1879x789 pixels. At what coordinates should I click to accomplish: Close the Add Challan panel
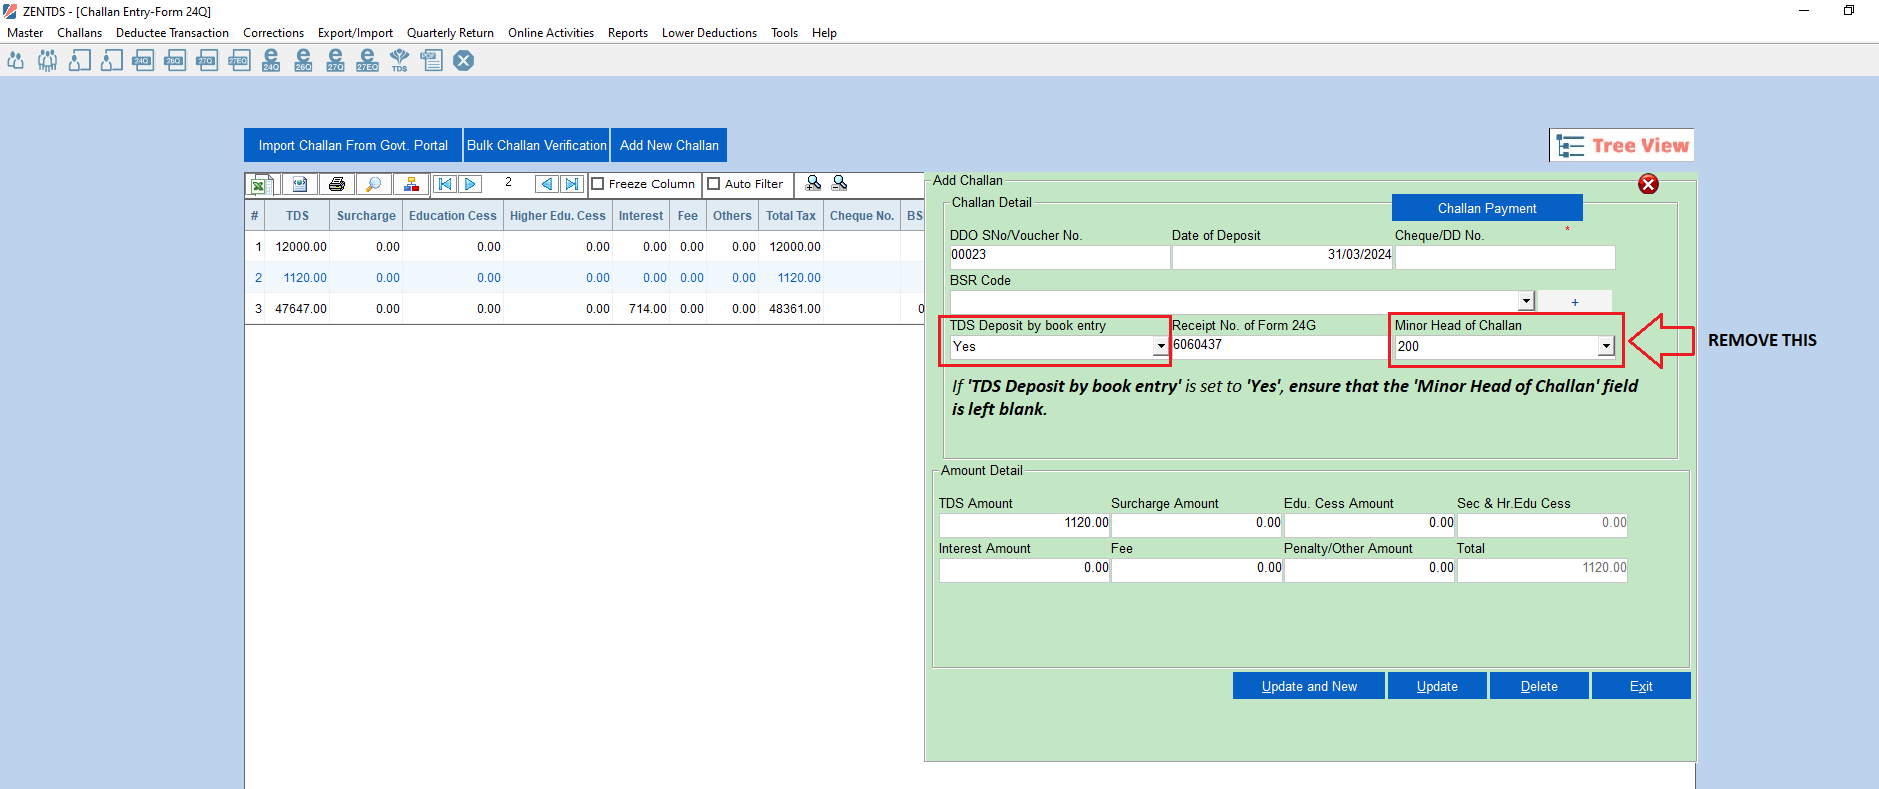point(1648,184)
